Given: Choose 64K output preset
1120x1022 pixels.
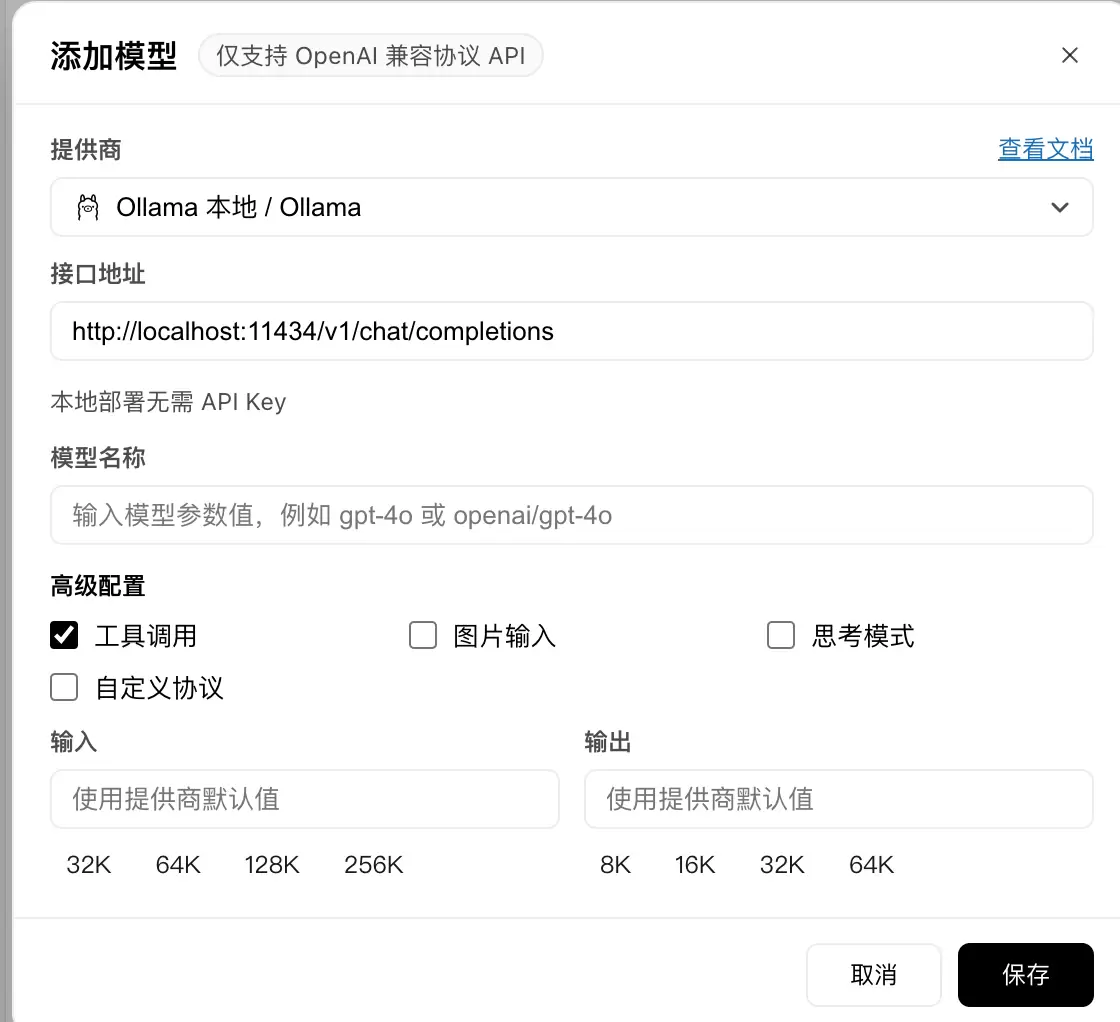Looking at the screenshot, I should click(x=871, y=865).
